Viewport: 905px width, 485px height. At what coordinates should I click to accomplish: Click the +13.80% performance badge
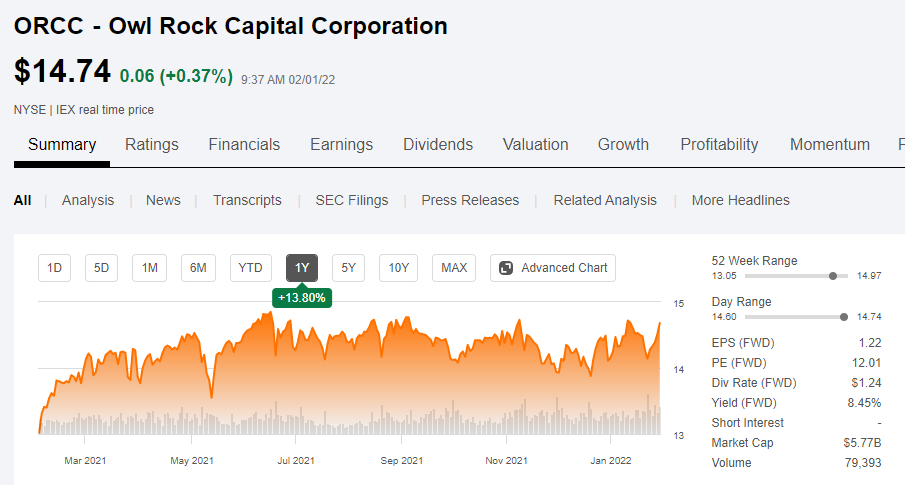302,298
